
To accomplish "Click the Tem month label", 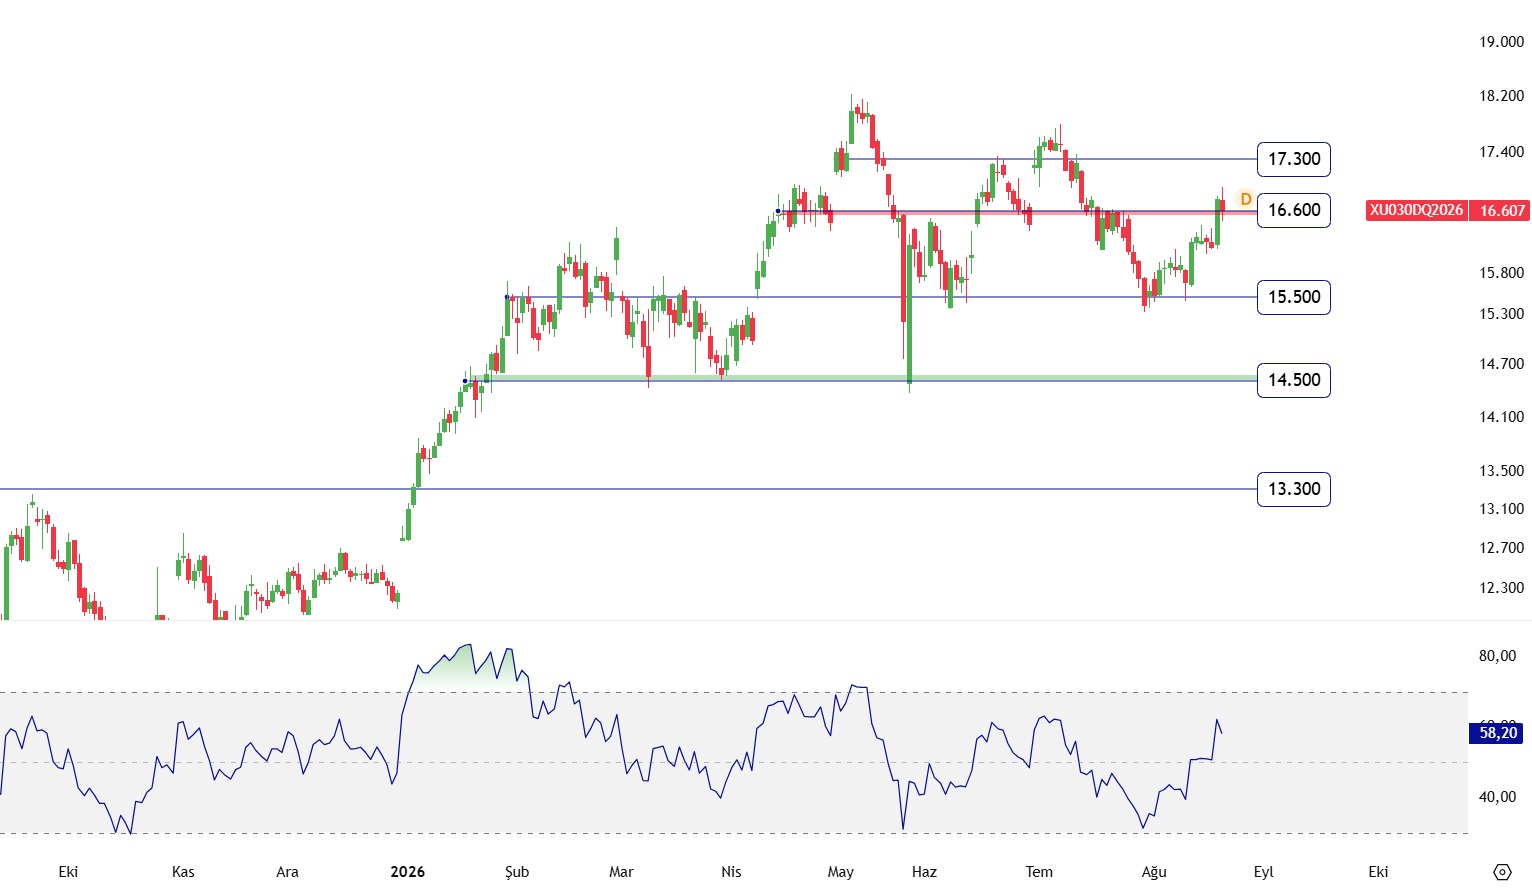I will tap(1039, 872).
